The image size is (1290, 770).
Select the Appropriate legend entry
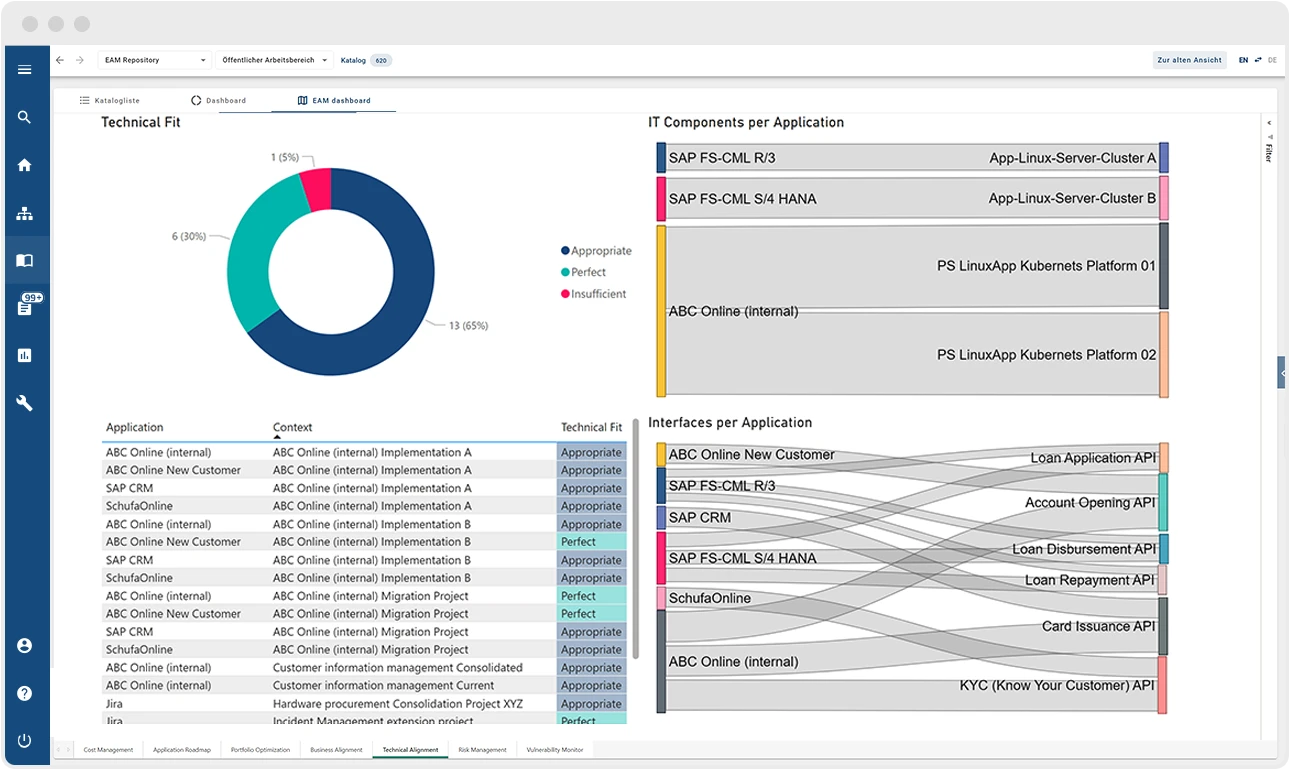coord(596,251)
